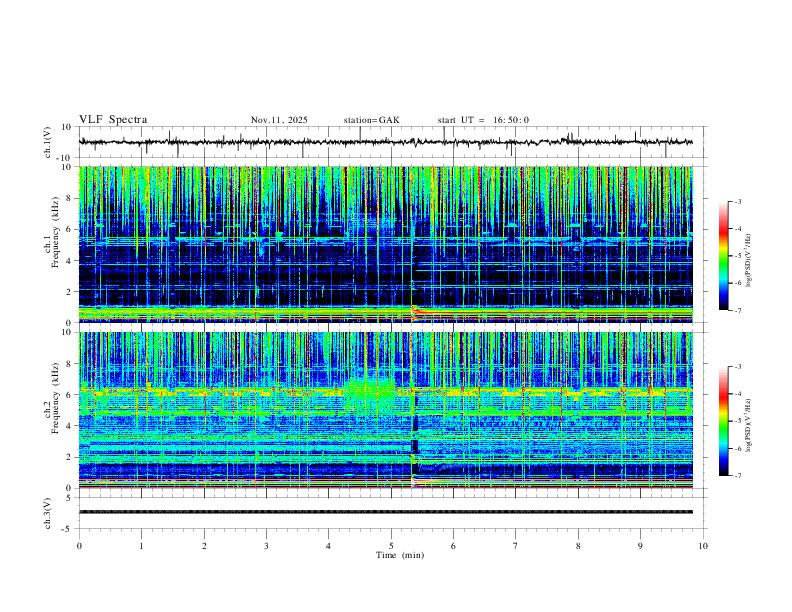Click time axis tick label "8"

(578, 546)
